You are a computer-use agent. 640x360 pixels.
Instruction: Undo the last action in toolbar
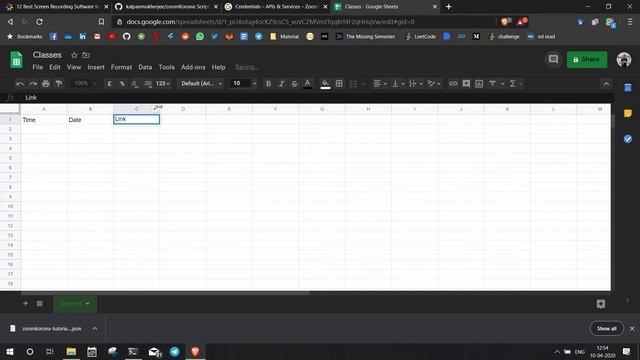pyautogui.click(x=20, y=84)
